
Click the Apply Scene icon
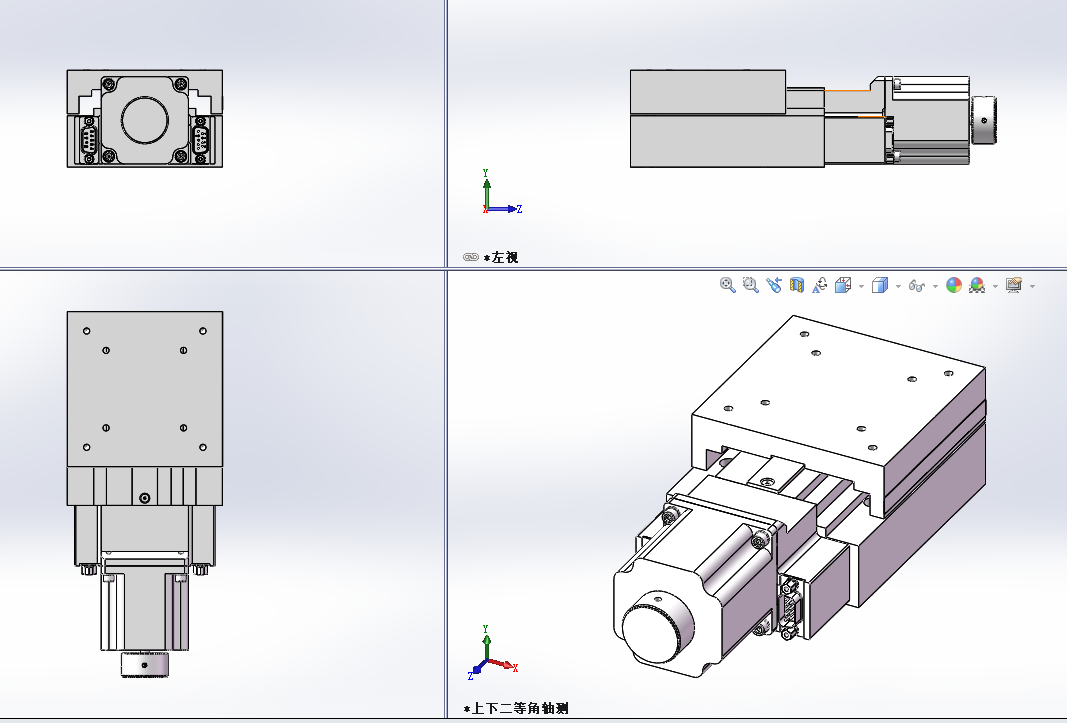click(x=977, y=285)
